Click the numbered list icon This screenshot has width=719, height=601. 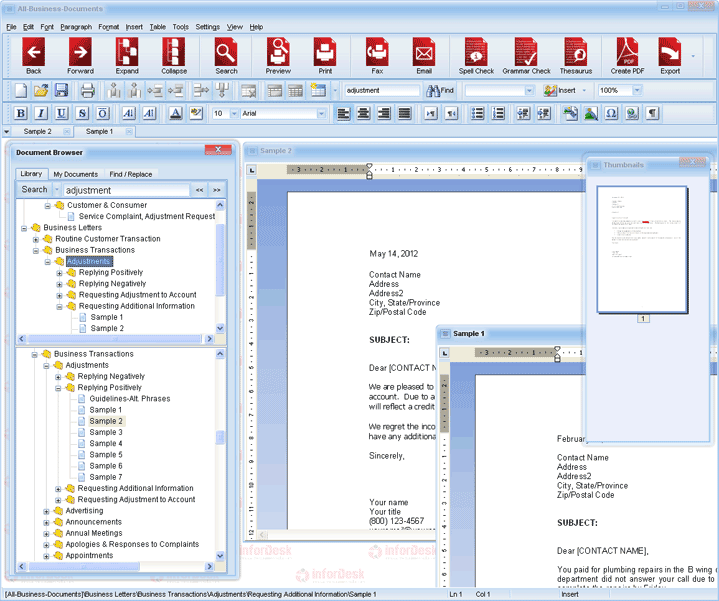498,113
